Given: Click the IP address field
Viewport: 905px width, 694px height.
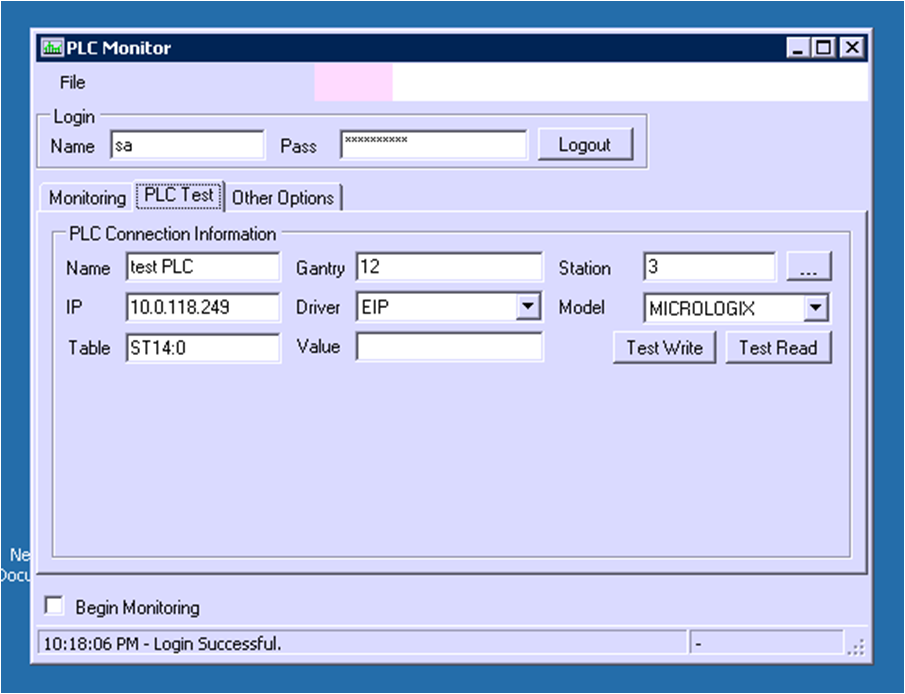Looking at the screenshot, I should (203, 308).
